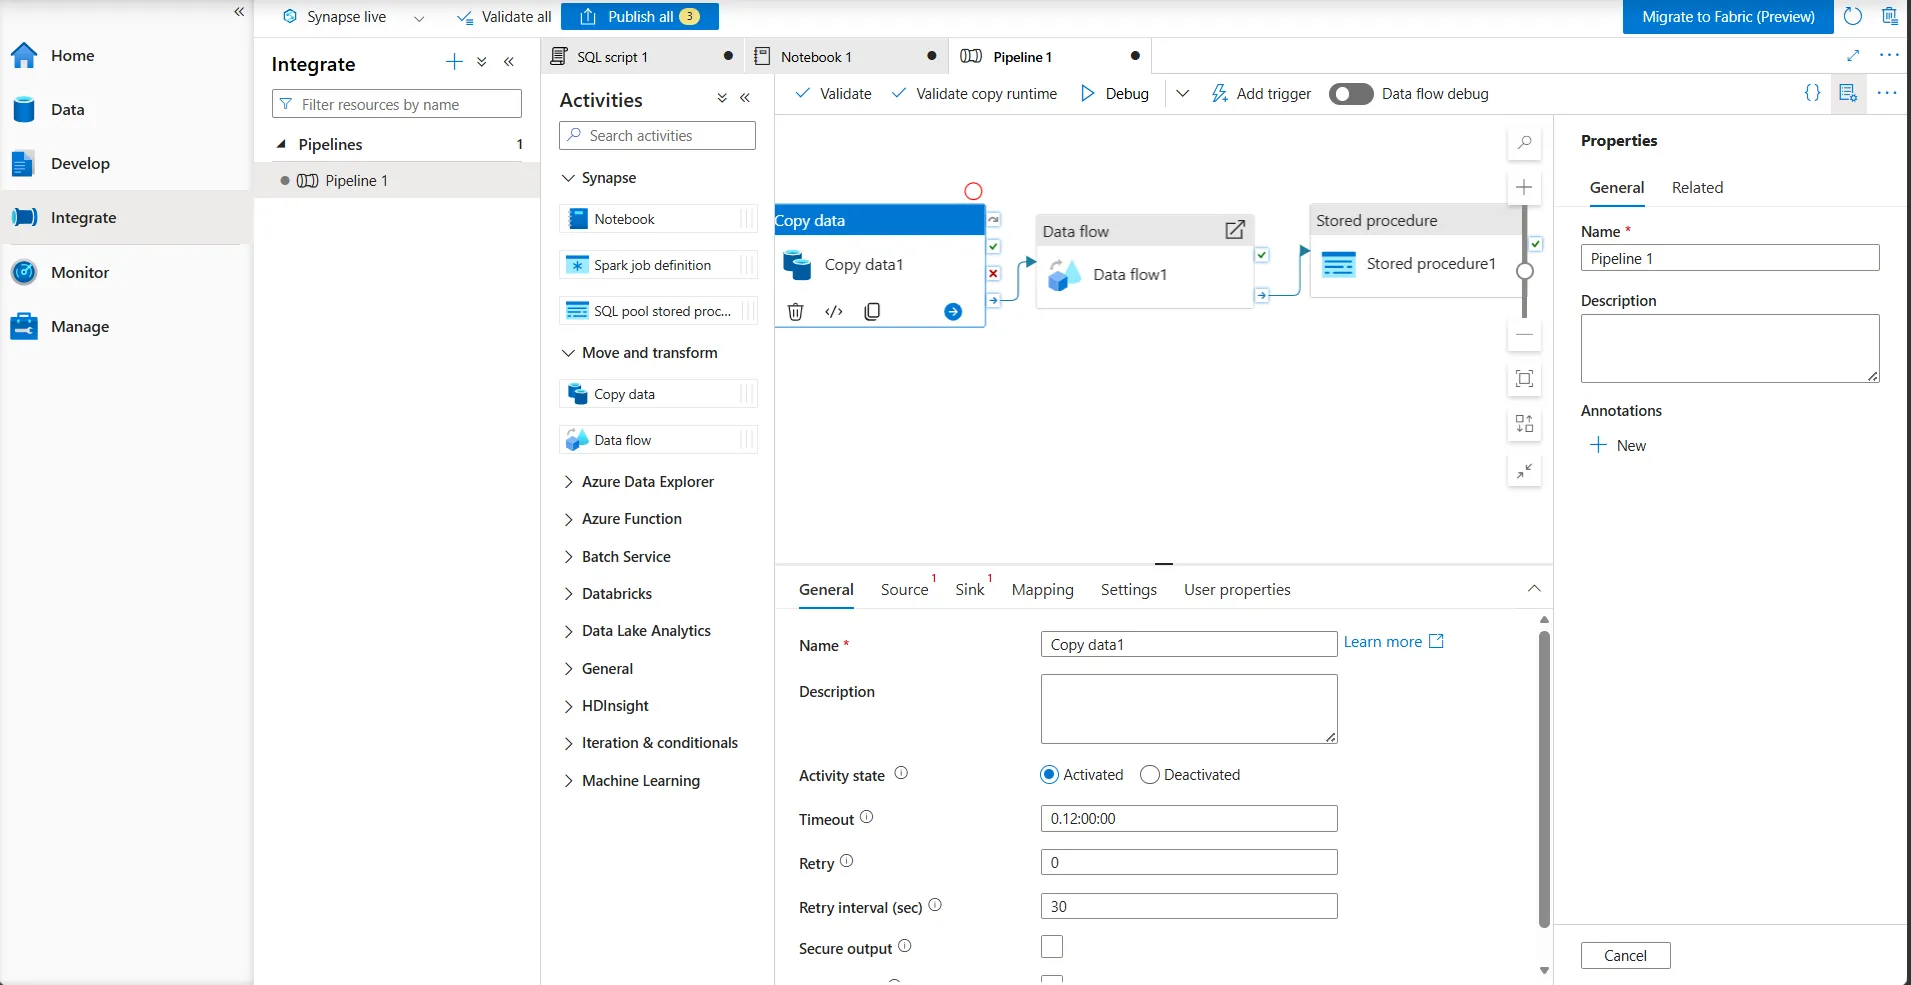Turn on Data flow debug
1911x985 pixels.
(x=1351, y=94)
